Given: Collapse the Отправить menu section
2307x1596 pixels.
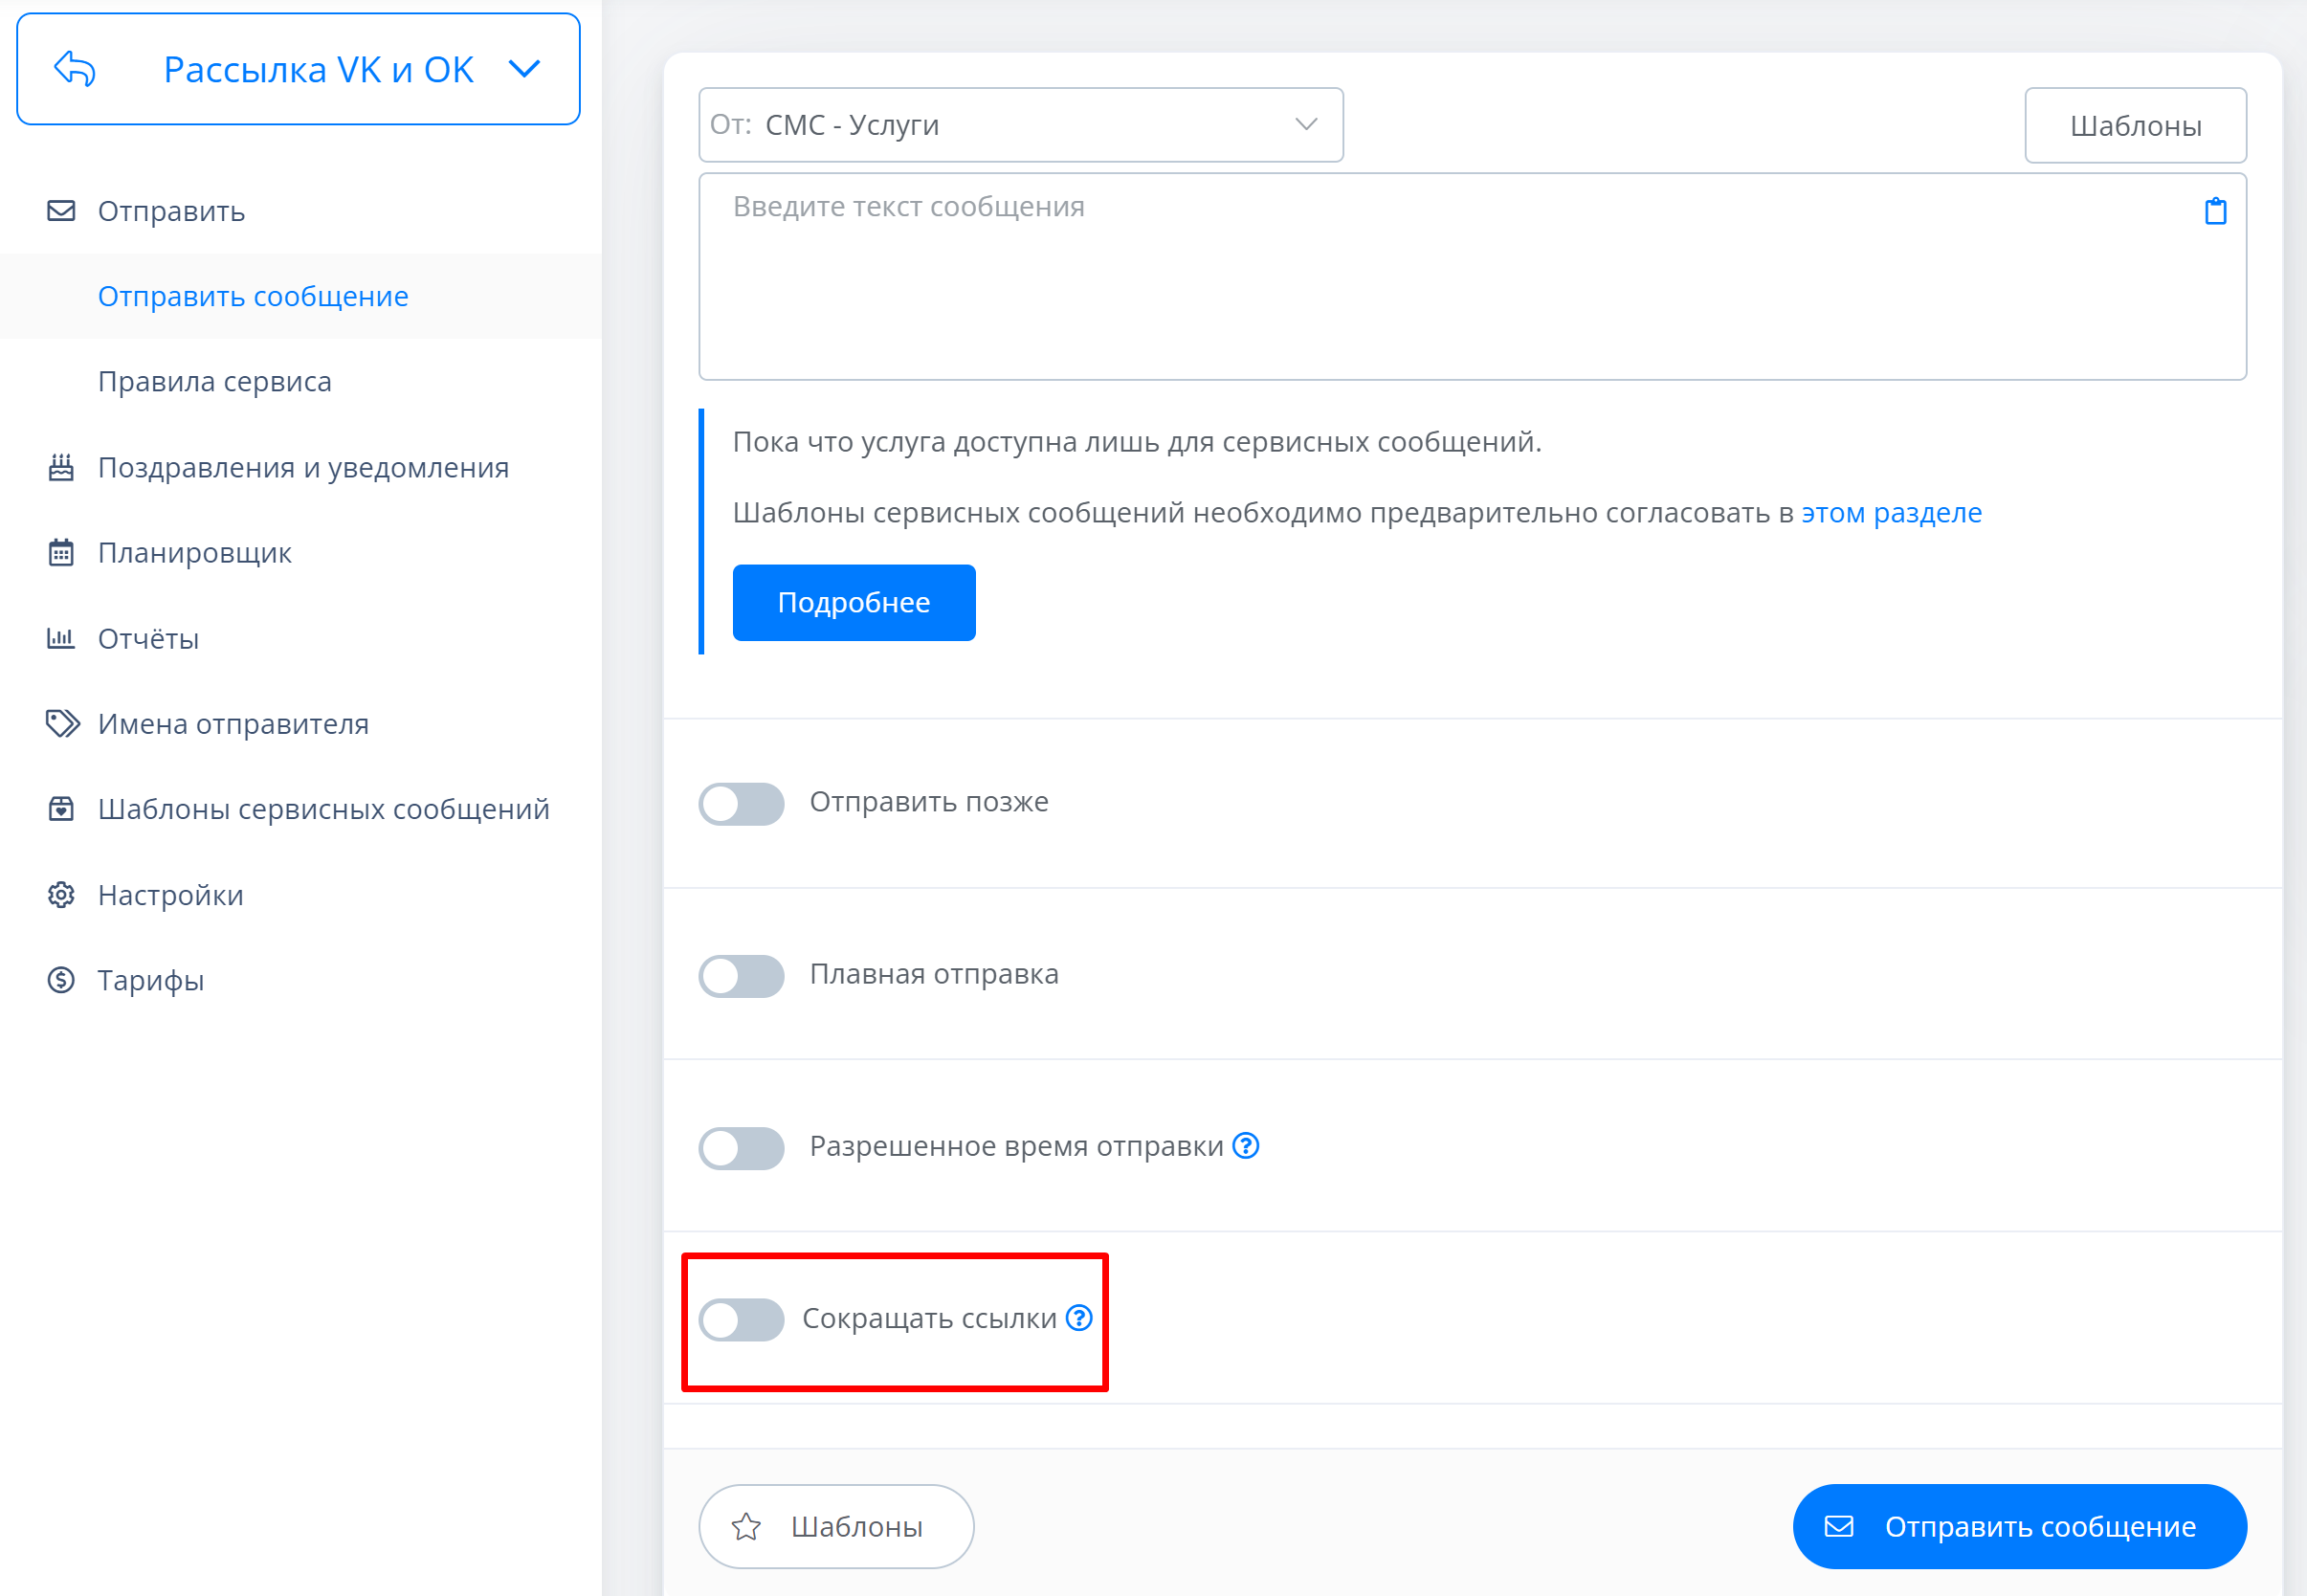Looking at the screenshot, I should 171,211.
